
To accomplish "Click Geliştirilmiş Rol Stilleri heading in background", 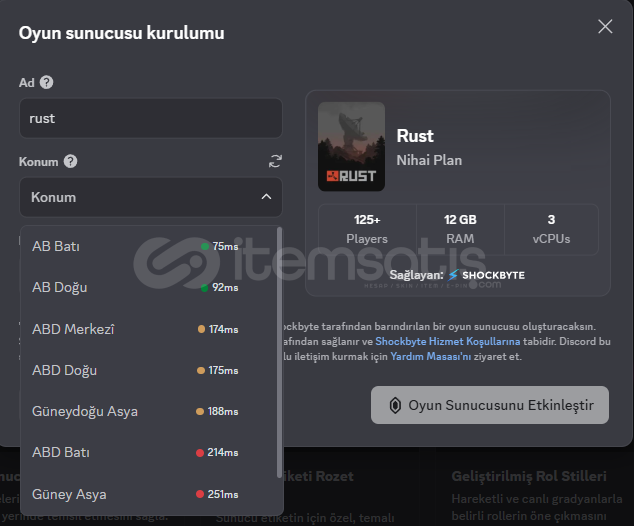I will pyautogui.click(x=529, y=476).
